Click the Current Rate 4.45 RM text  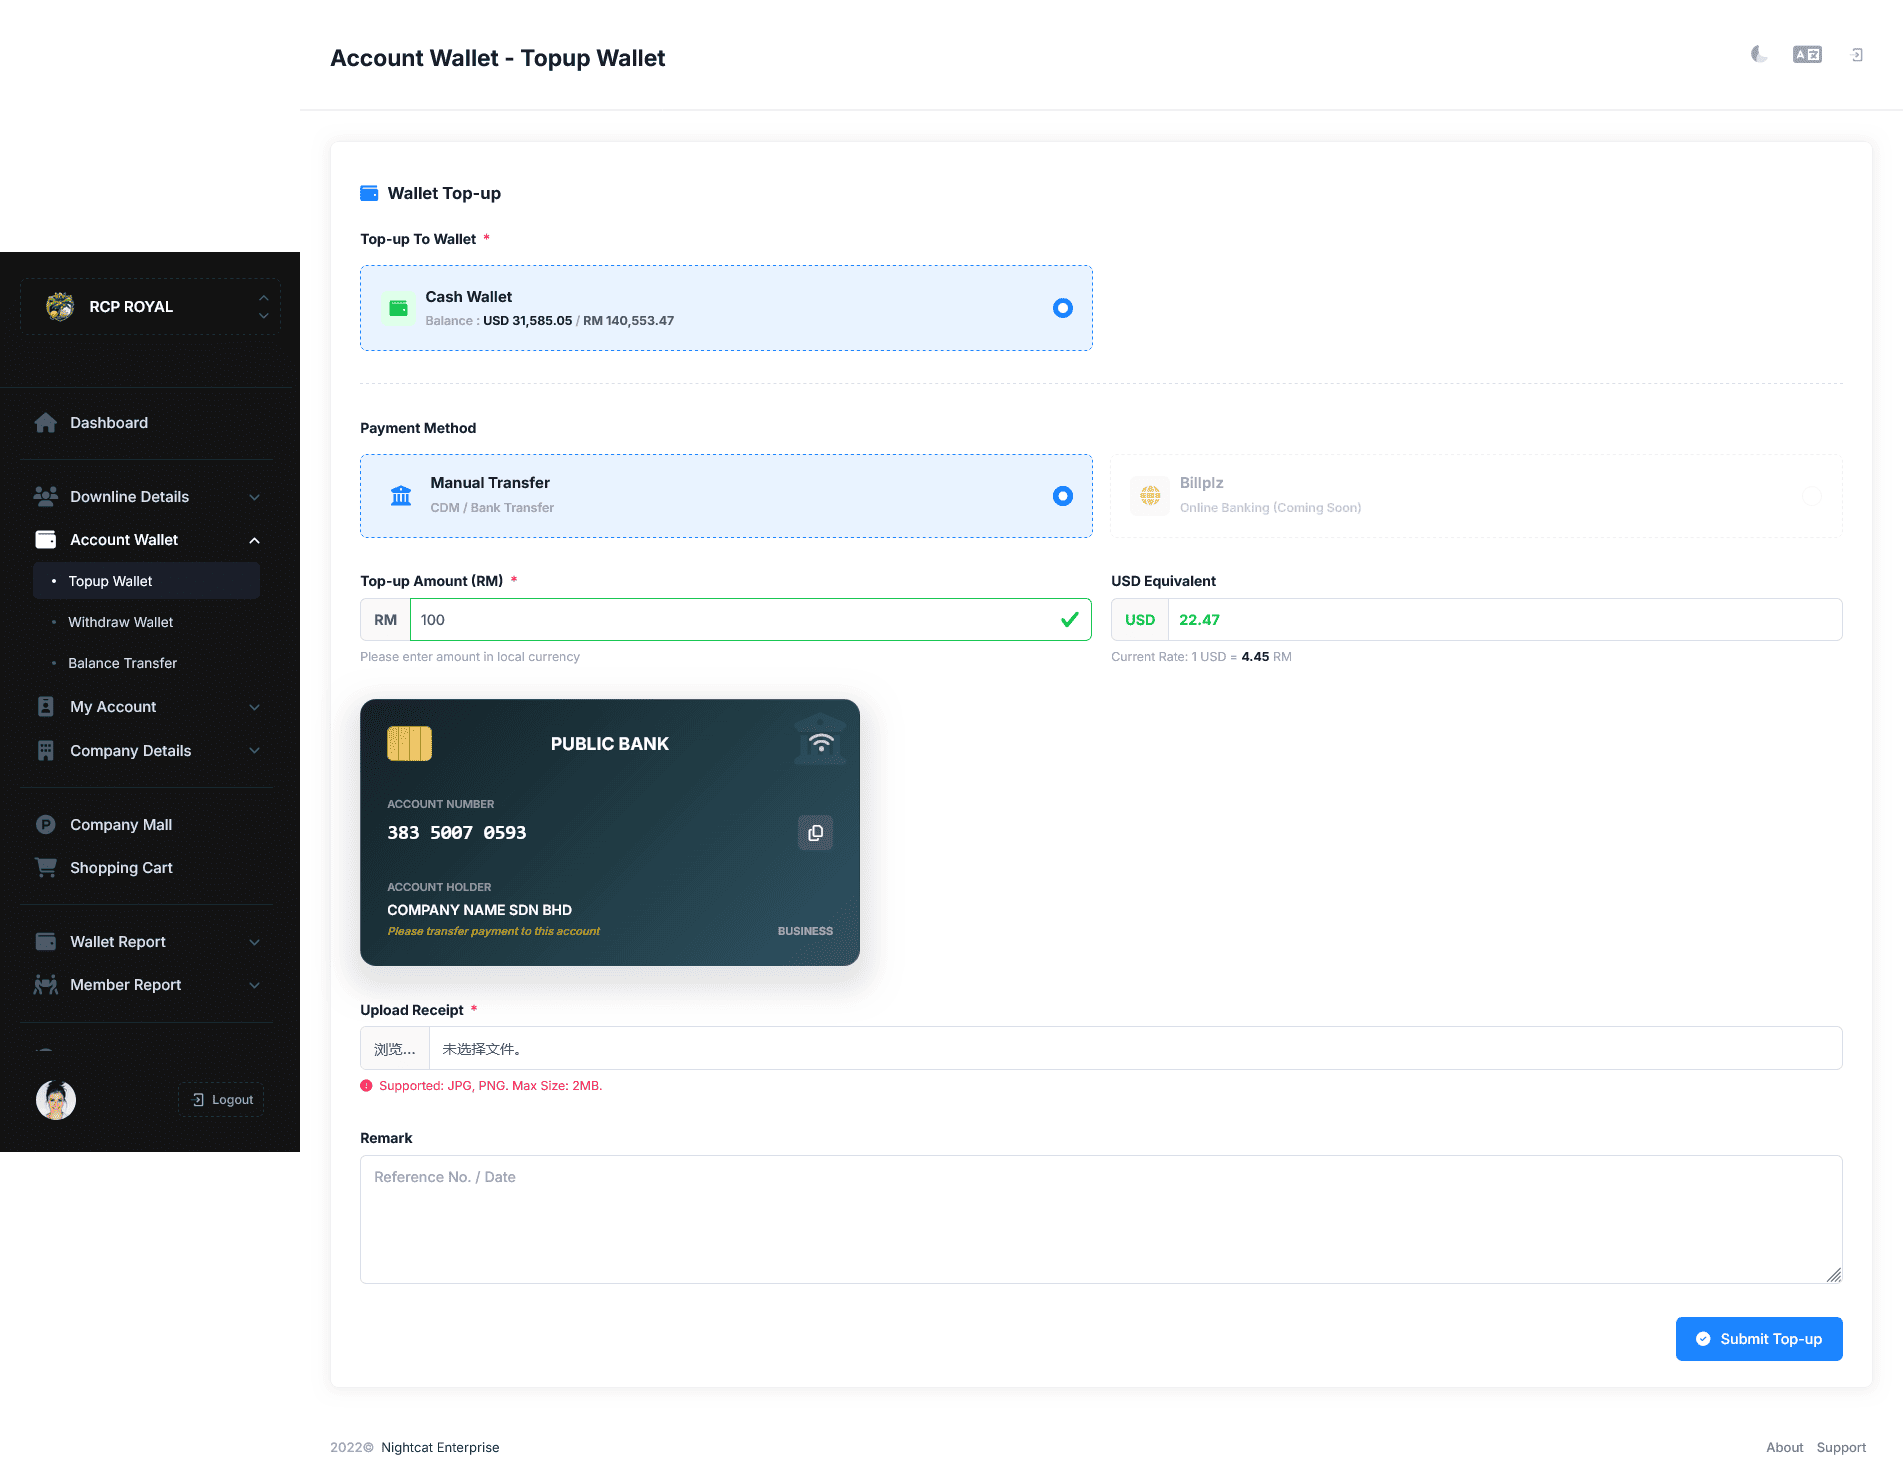1201,657
